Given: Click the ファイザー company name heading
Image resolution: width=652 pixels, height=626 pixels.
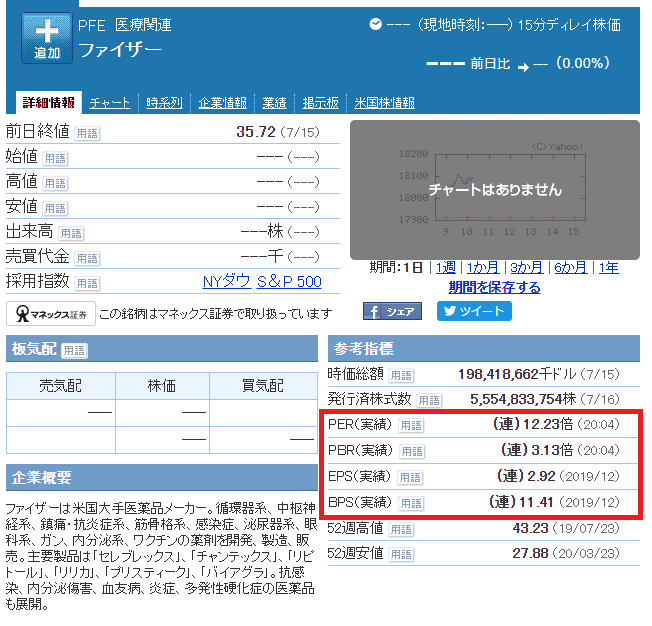Looking at the screenshot, I should [120, 50].
